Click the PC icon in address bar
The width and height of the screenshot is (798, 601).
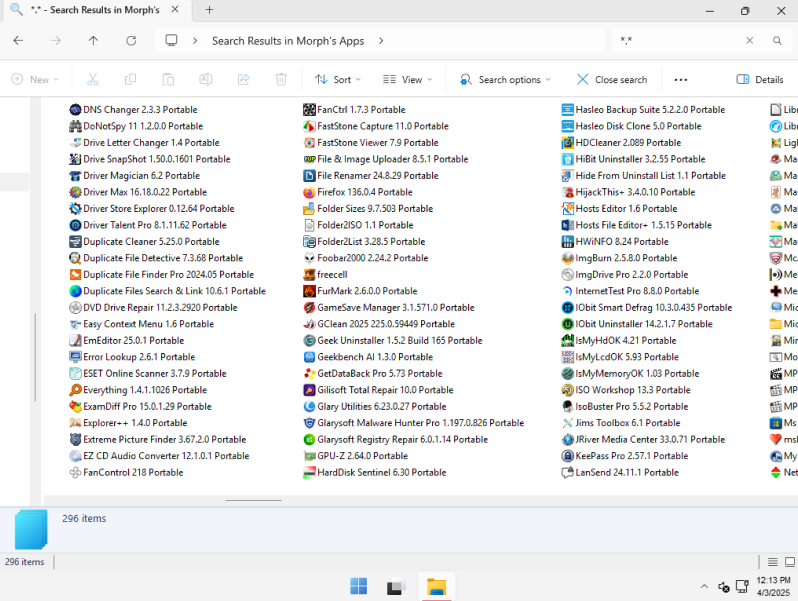[x=172, y=41]
